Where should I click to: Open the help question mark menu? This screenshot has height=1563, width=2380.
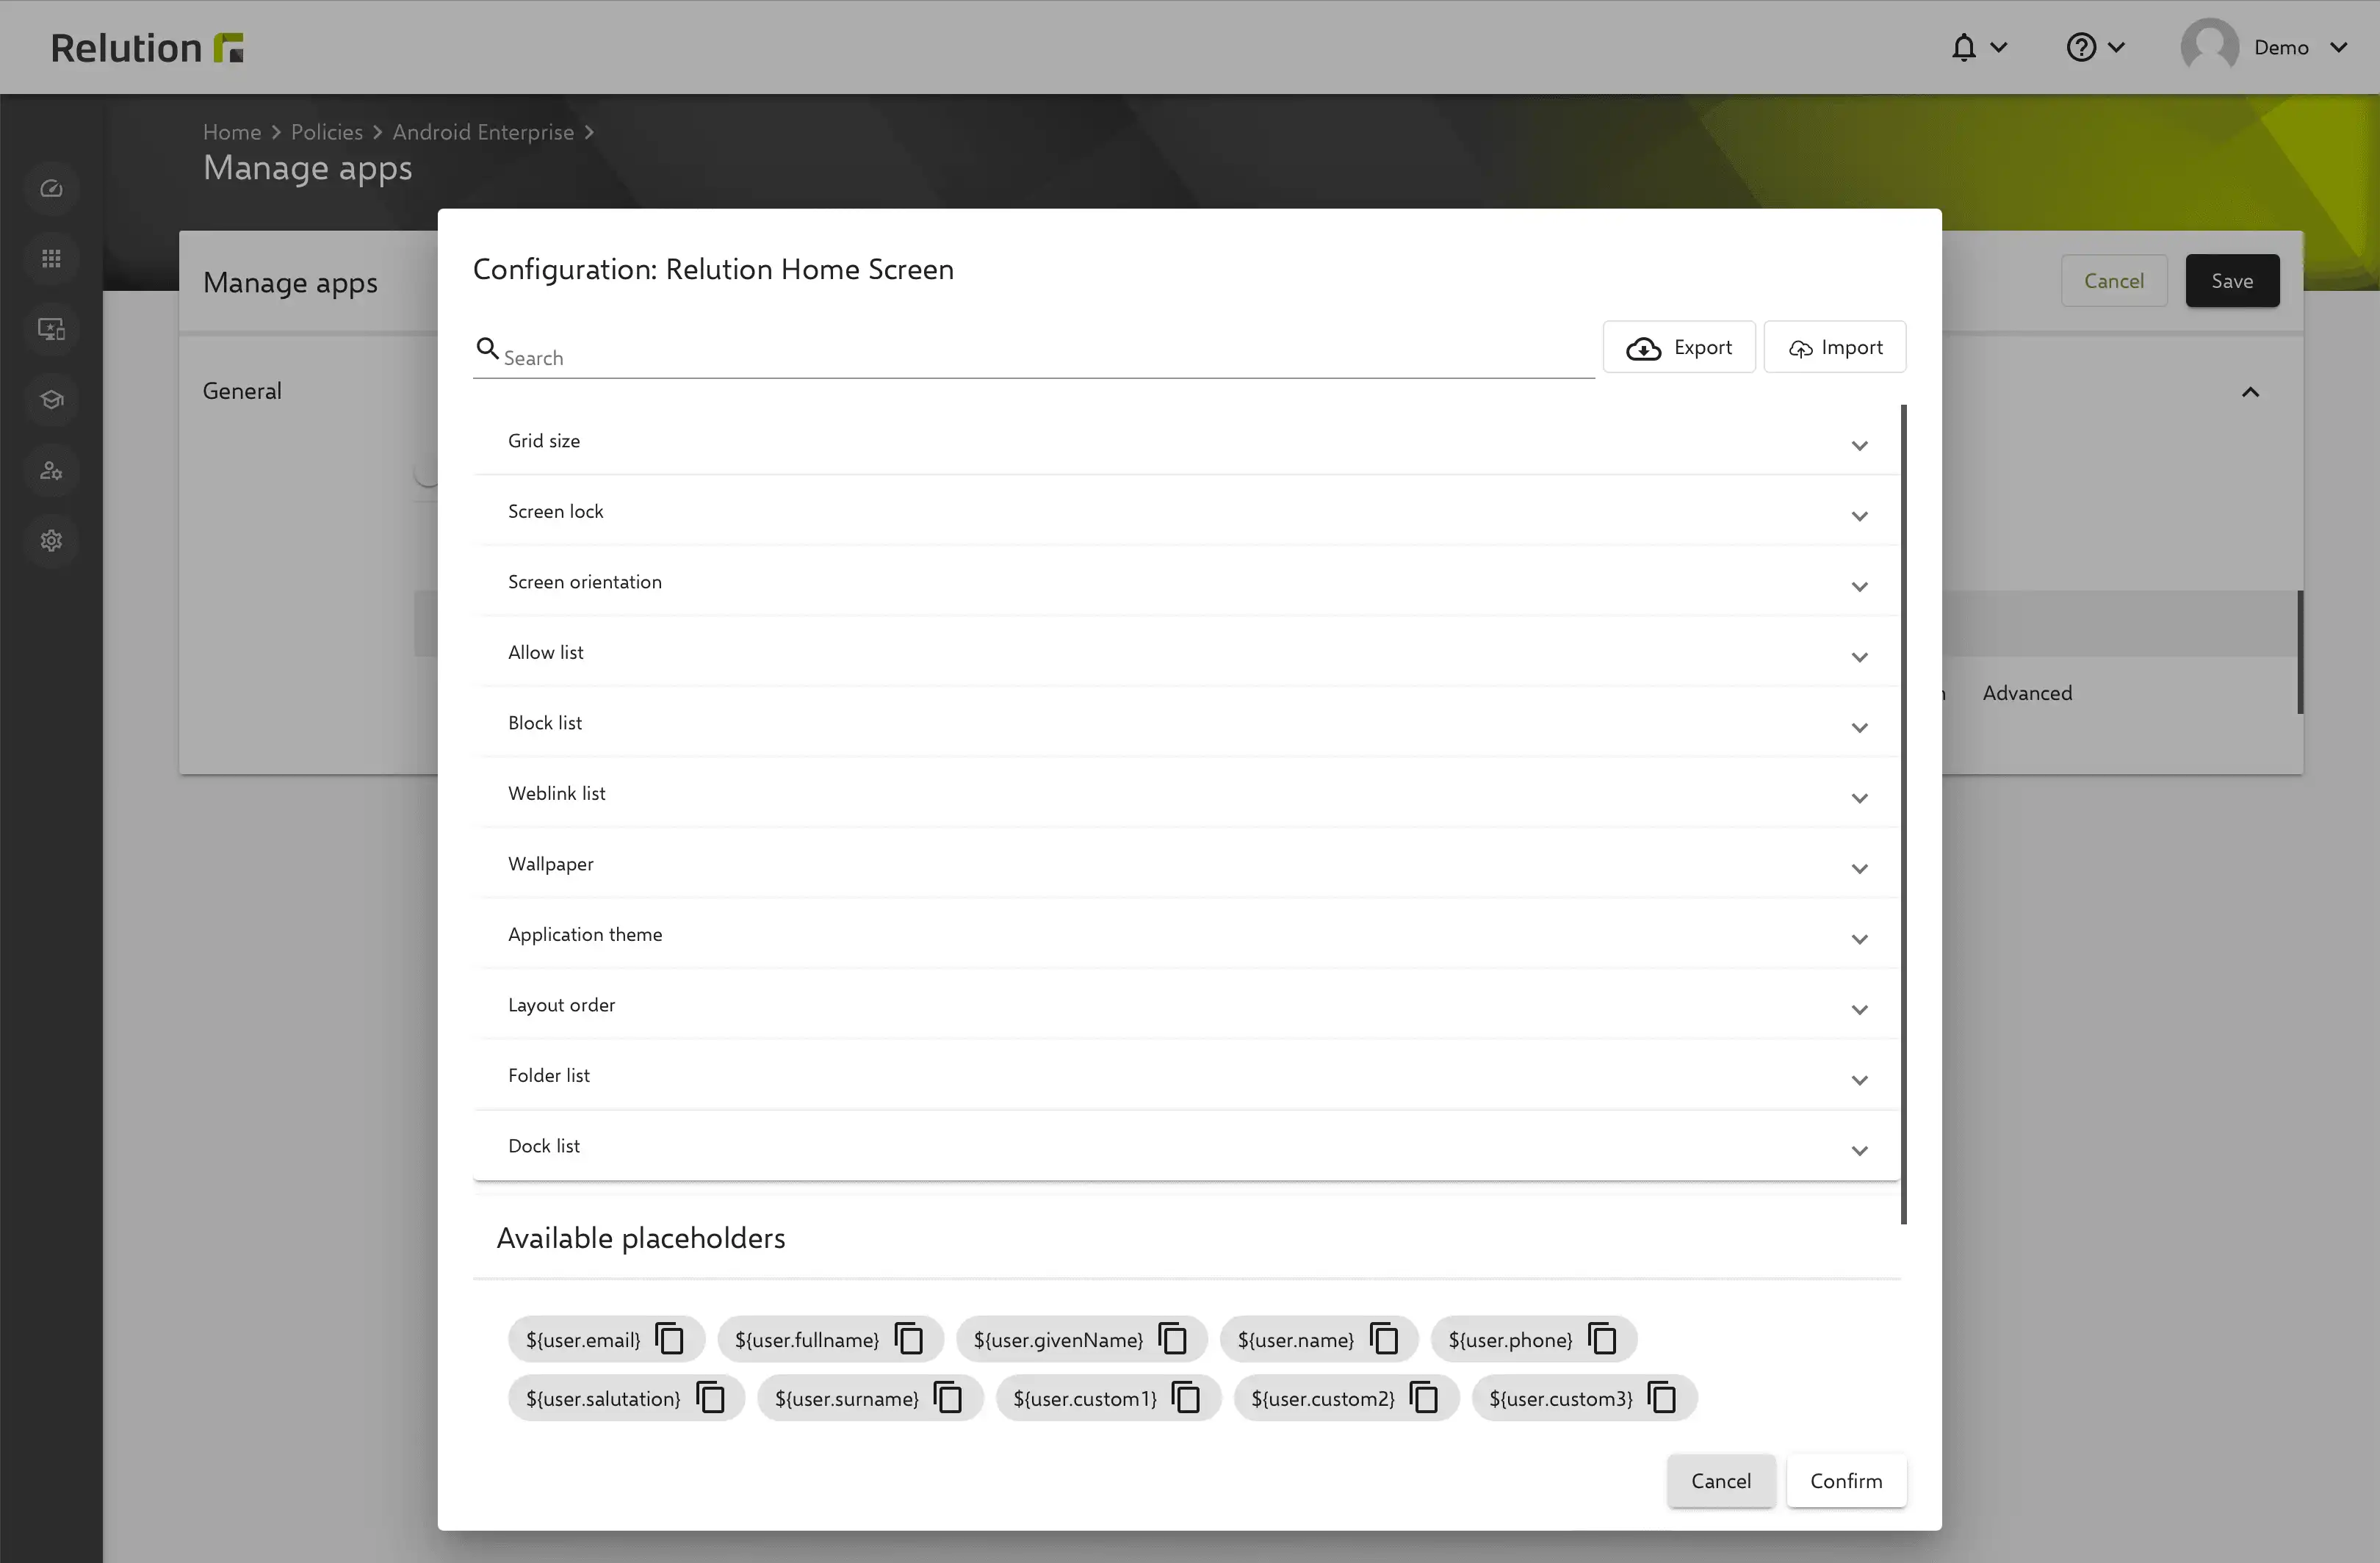coord(2094,47)
